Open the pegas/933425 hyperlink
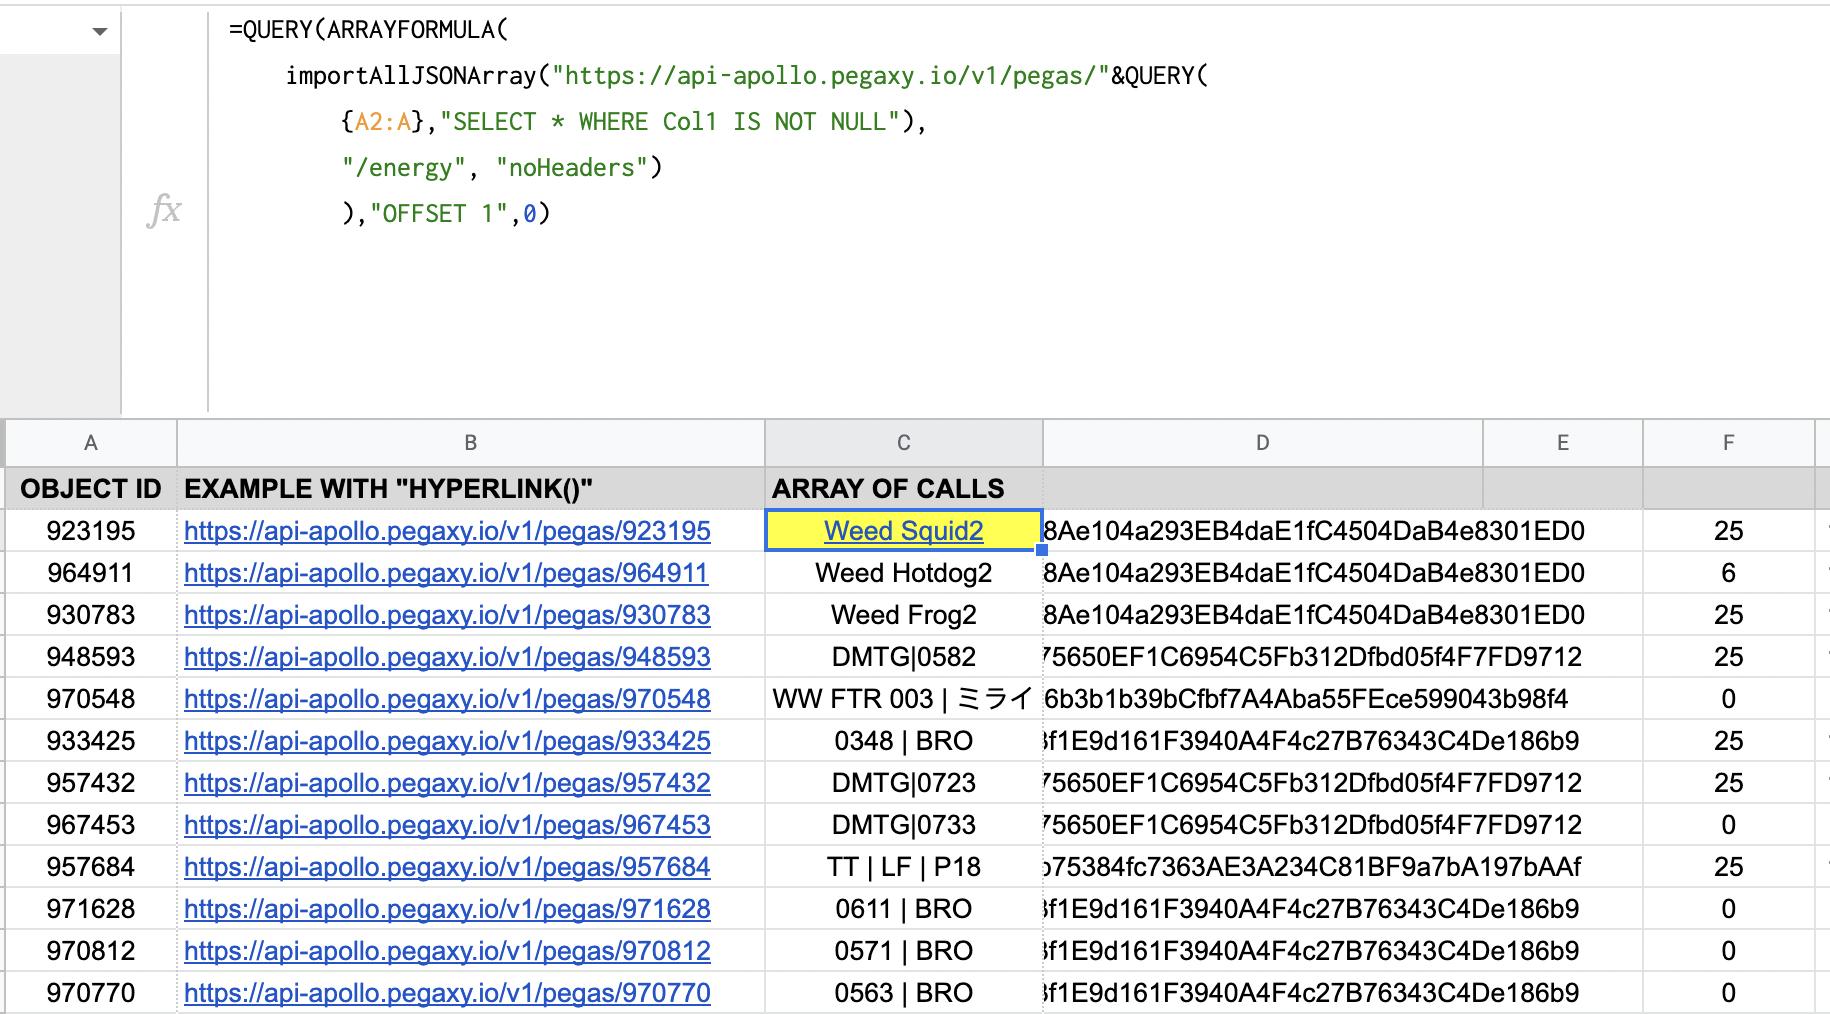This screenshot has height=1014, width=1830. pyautogui.click(x=447, y=741)
